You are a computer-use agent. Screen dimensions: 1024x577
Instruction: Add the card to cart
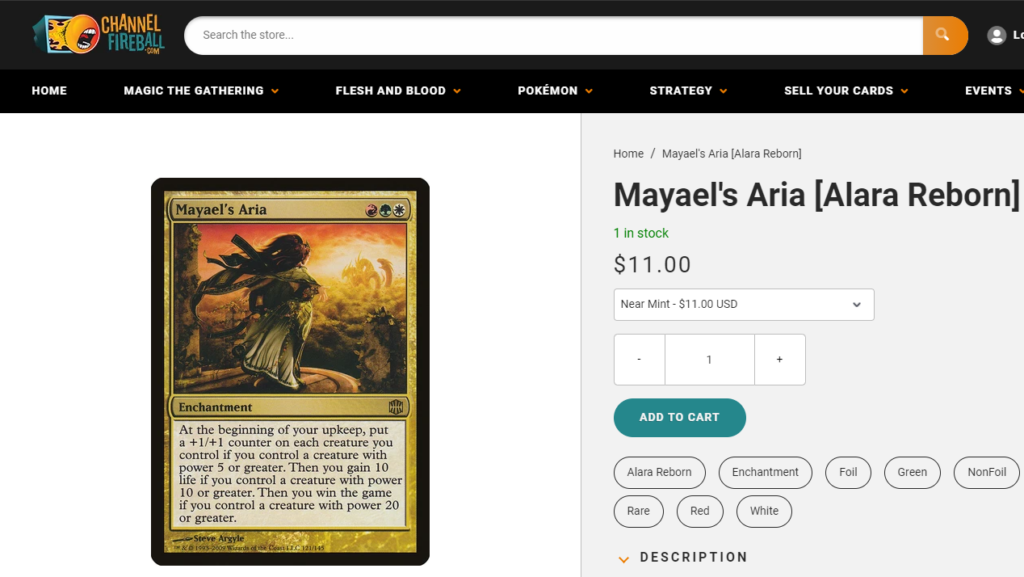click(x=679, y=418)
